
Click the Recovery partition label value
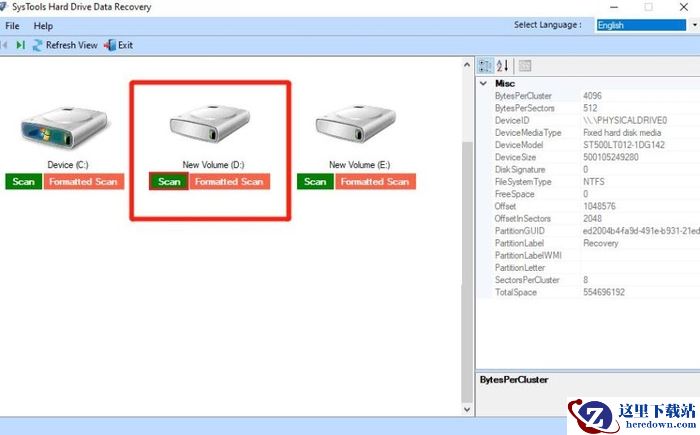tap(601, 243)
